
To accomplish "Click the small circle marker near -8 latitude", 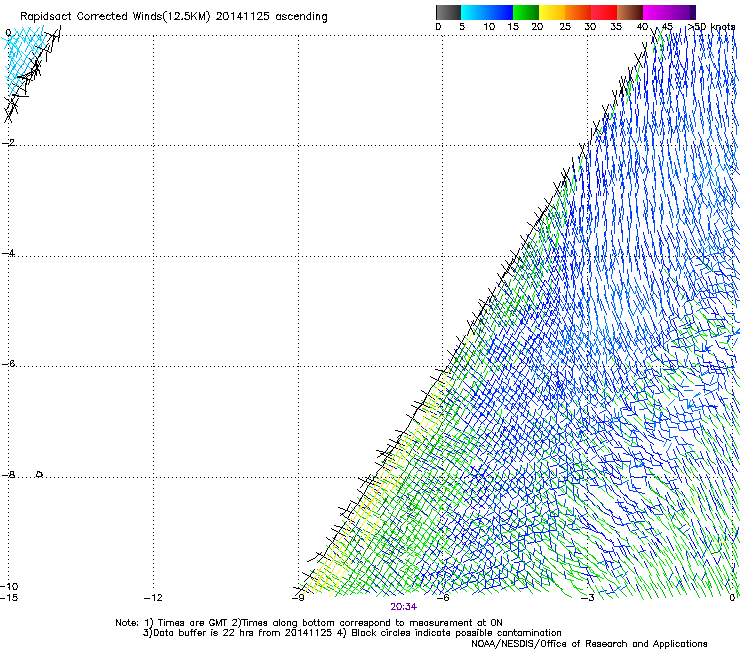I will tap(40, 474).
